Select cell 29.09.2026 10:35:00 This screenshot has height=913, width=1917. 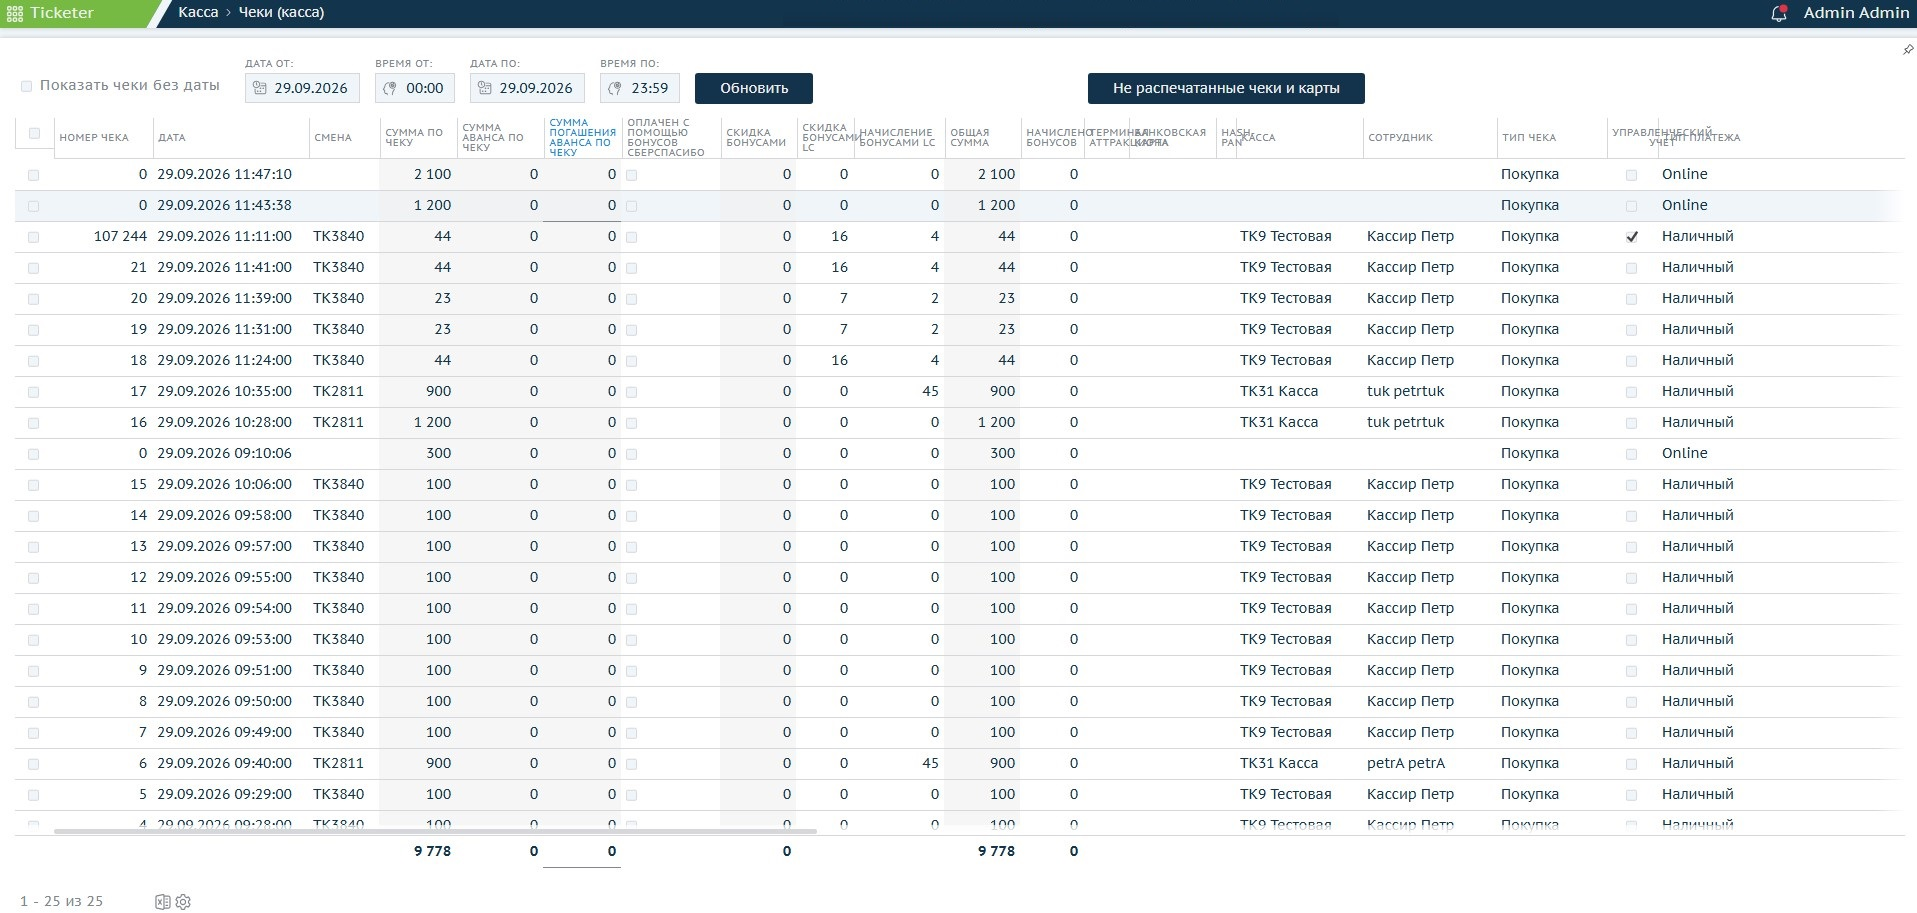[224, 391]
